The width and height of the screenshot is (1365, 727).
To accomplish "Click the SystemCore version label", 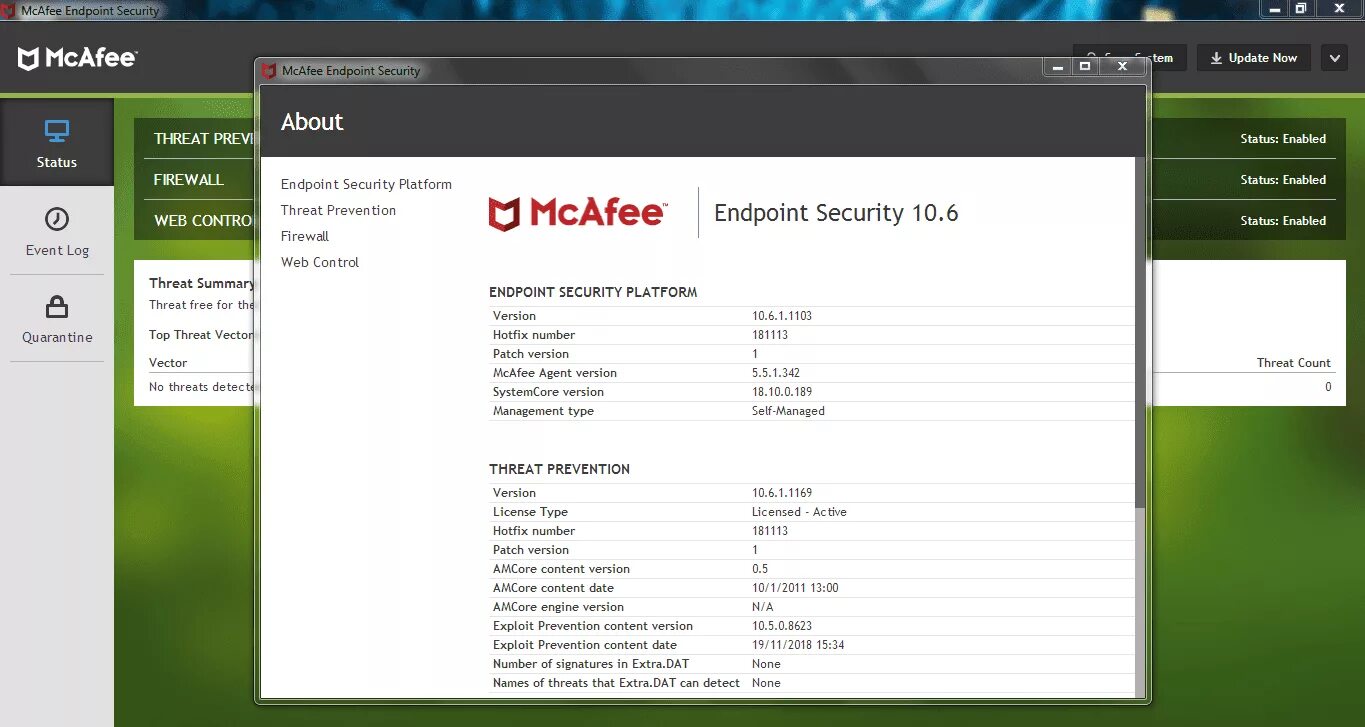I will click(x=548, y=392).
